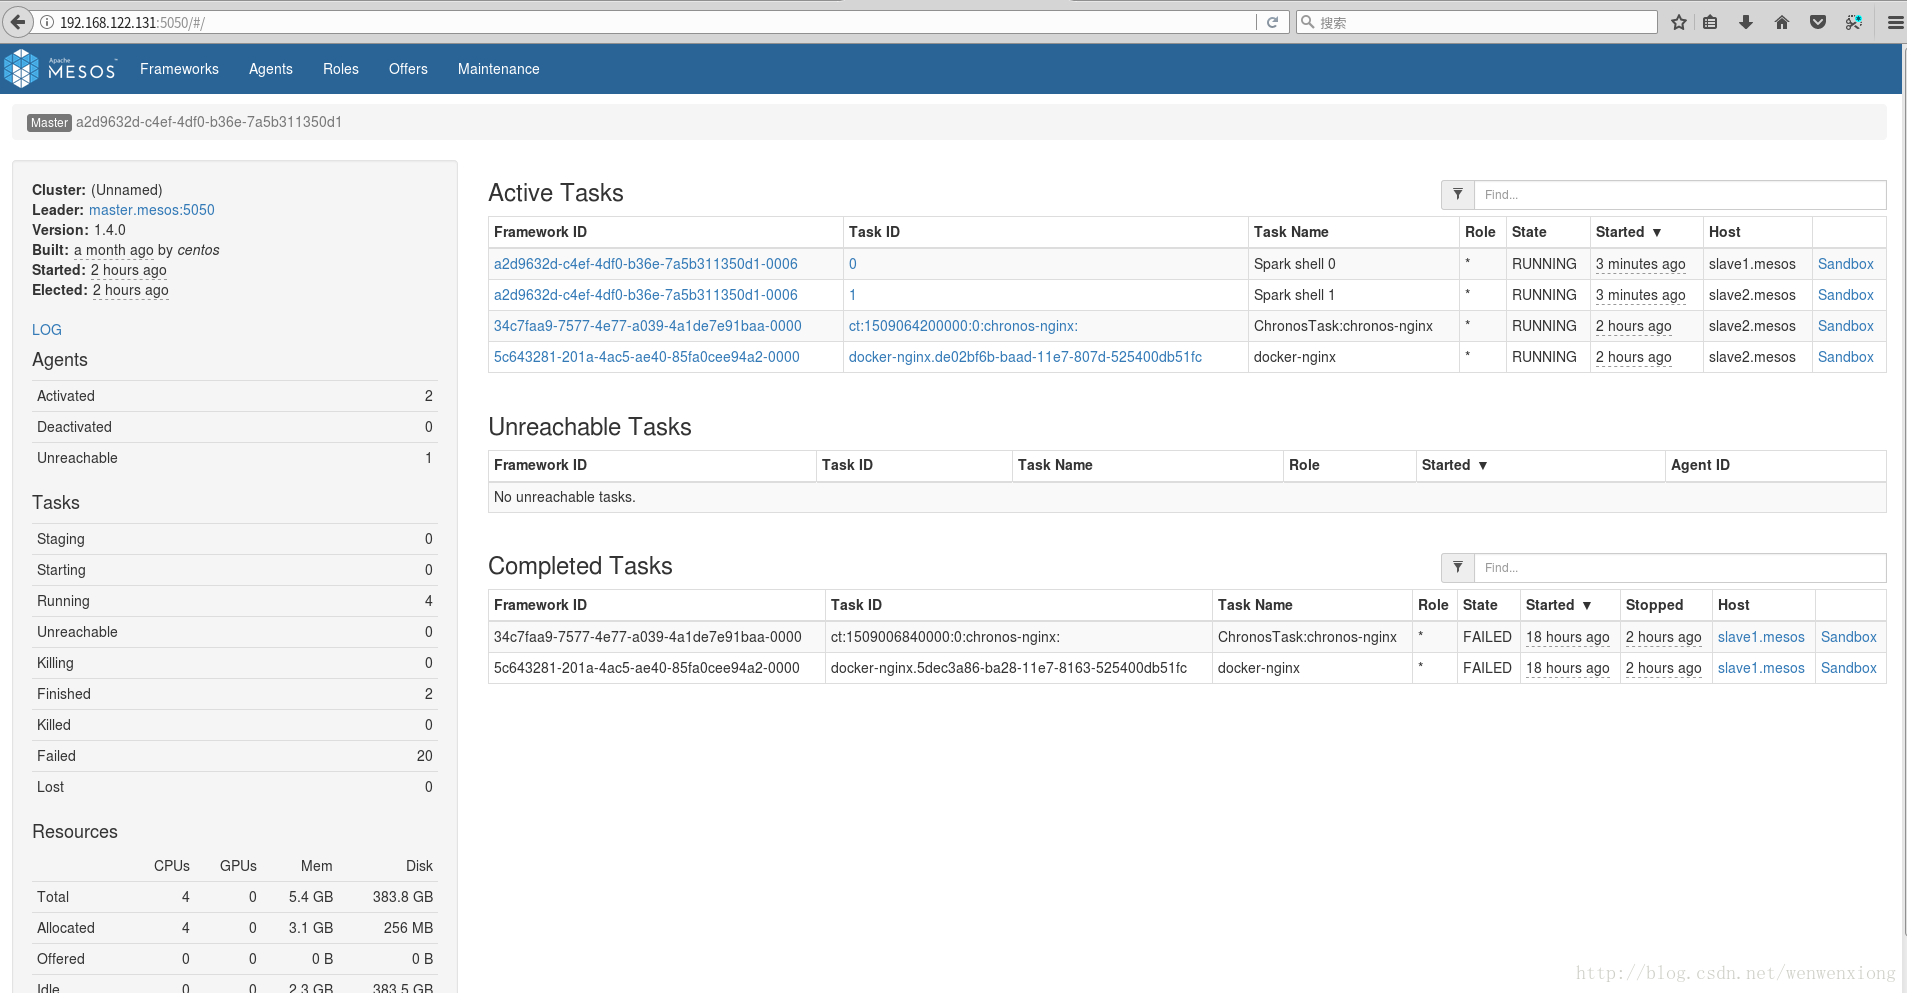Click the browser back arrow button
This screenshot has width=1907, height=993.
pyautogui.click(x=18, y=22)
